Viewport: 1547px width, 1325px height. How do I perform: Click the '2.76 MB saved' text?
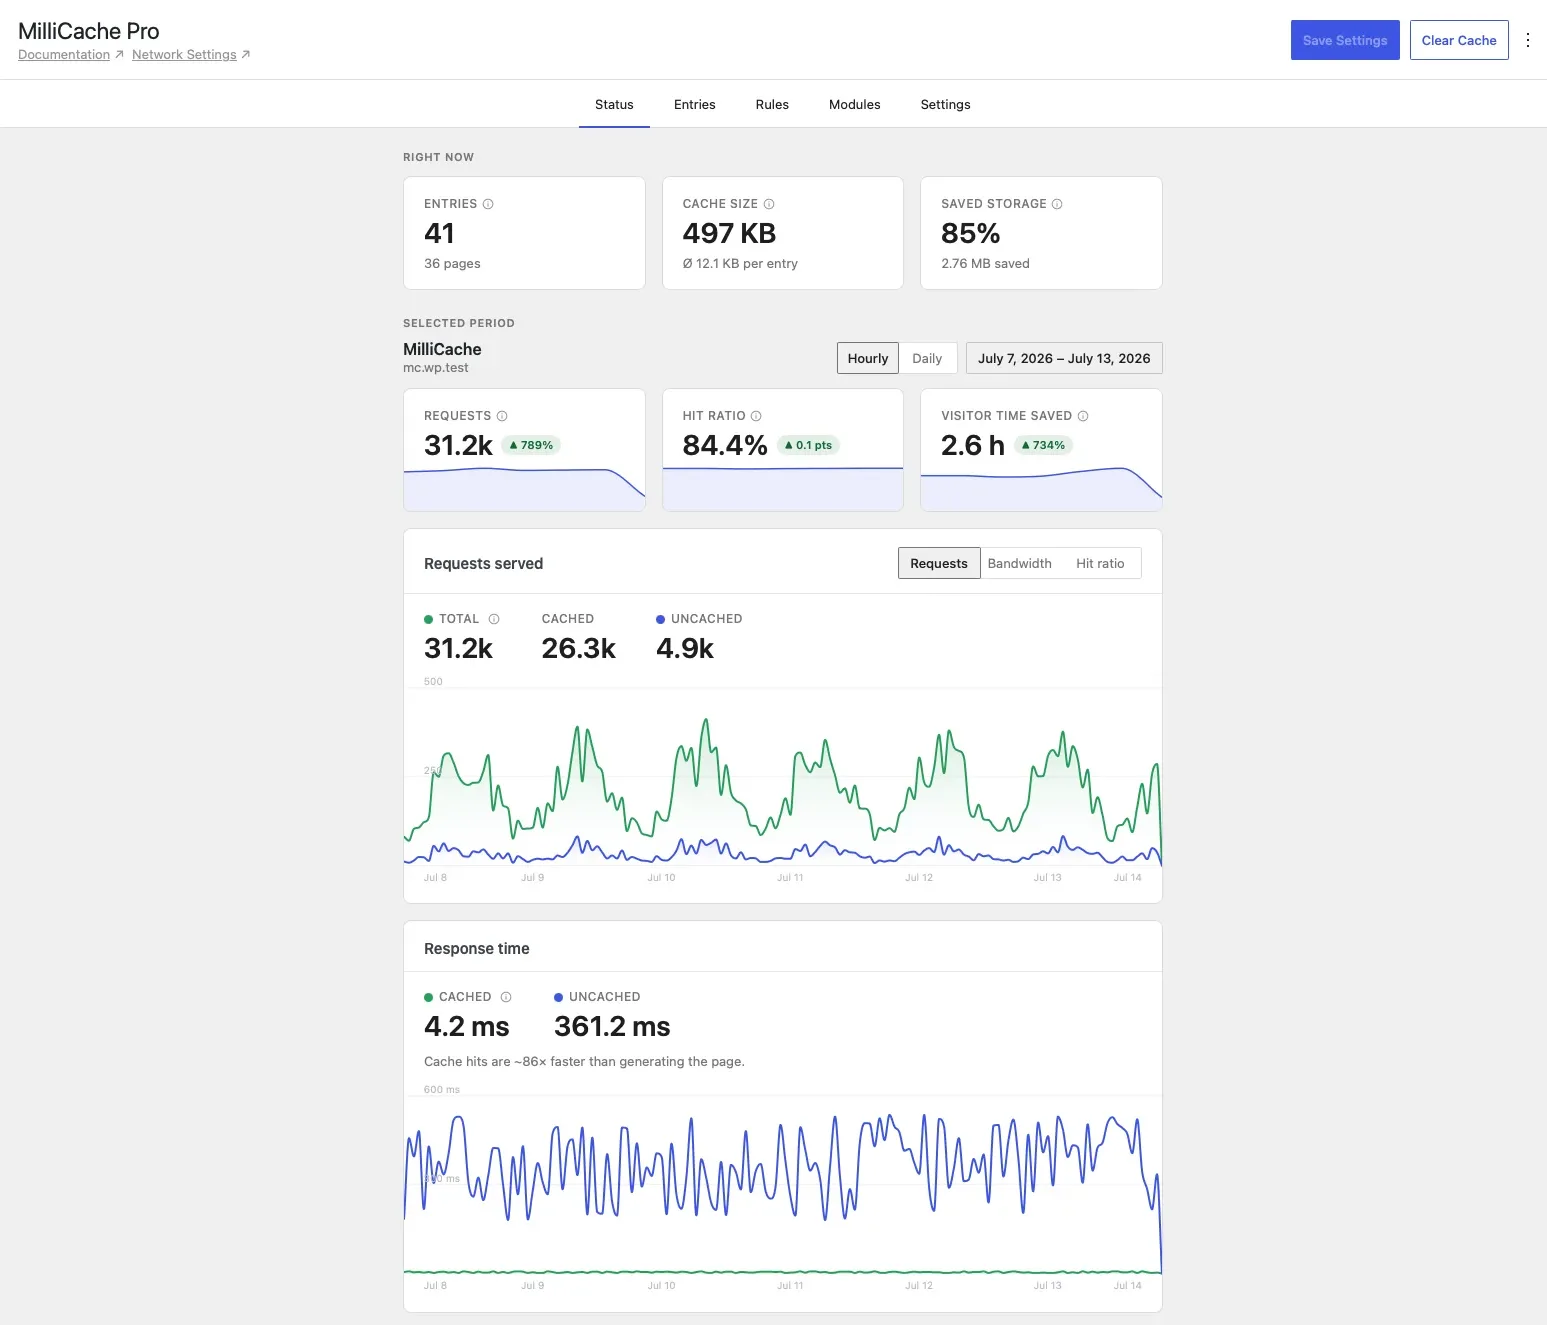coord(985,263)
